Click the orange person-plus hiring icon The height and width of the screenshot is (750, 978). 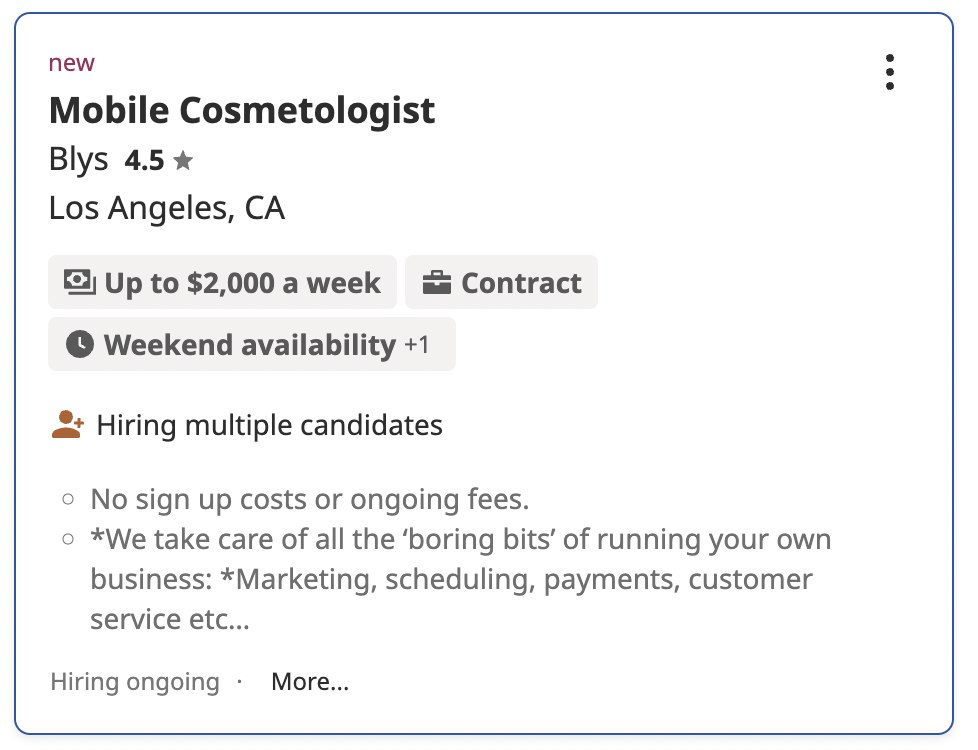[x=67, y=425]
